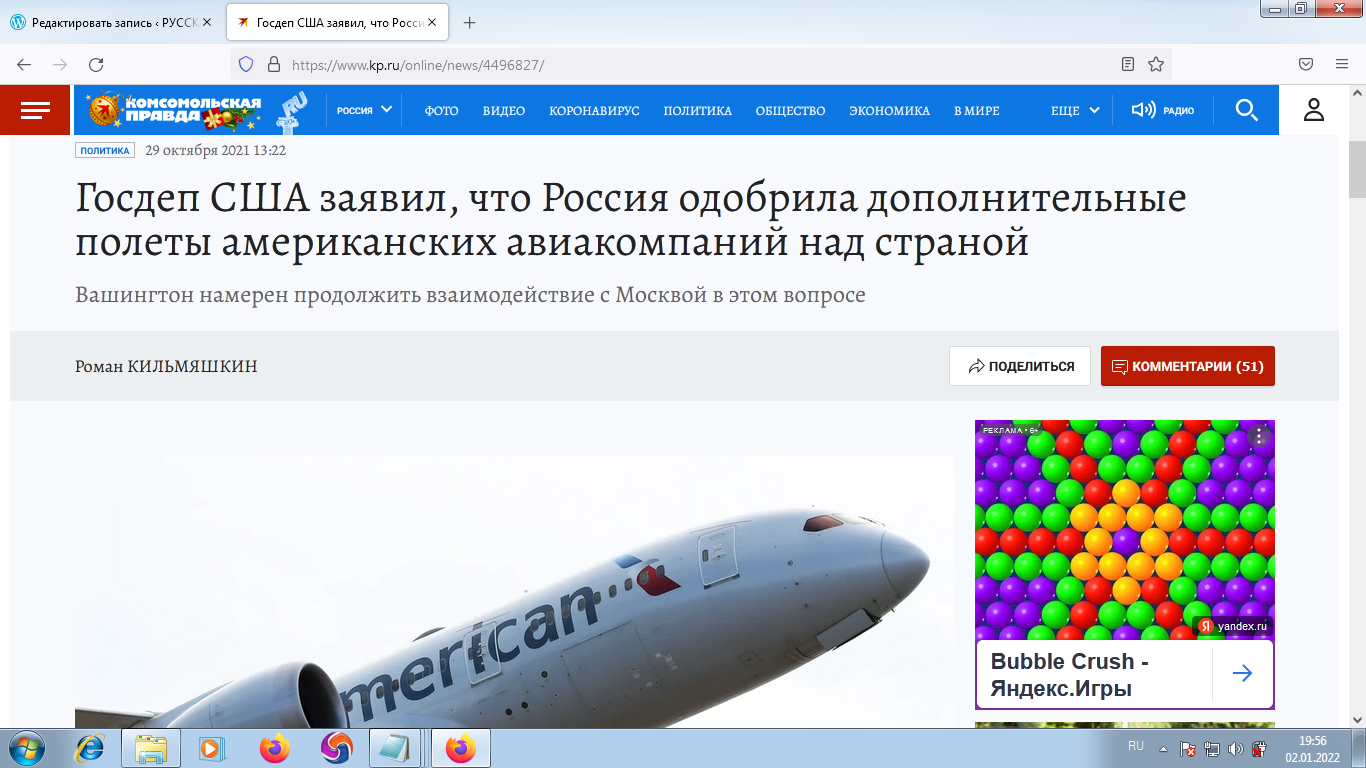Image resolution: width=1366 pixels, height=768 pixels.
Task: Click the Windows Start button
Action: point(27,747)
